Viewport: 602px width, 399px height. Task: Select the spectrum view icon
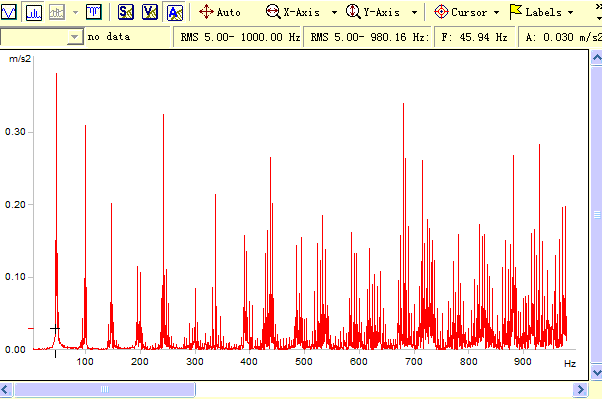[34, 12]
